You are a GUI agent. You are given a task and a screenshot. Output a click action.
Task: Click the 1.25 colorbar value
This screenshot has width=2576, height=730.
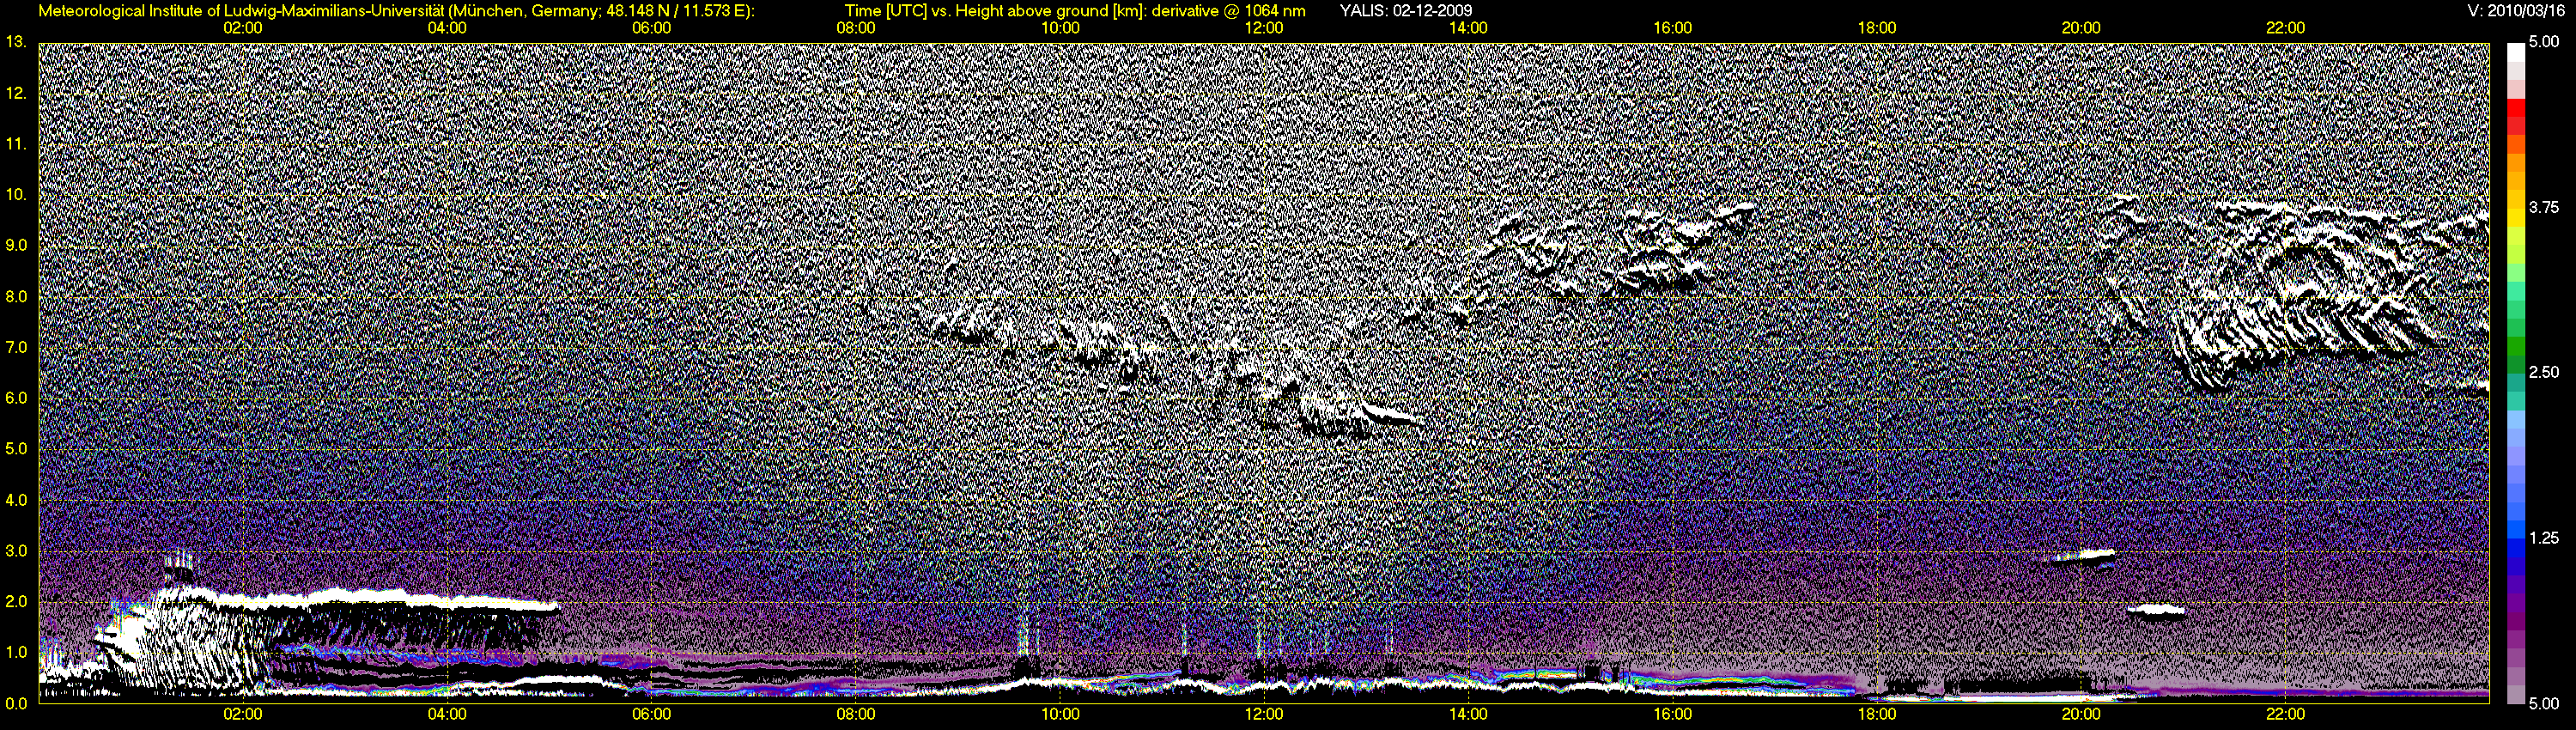point(2543,538)
